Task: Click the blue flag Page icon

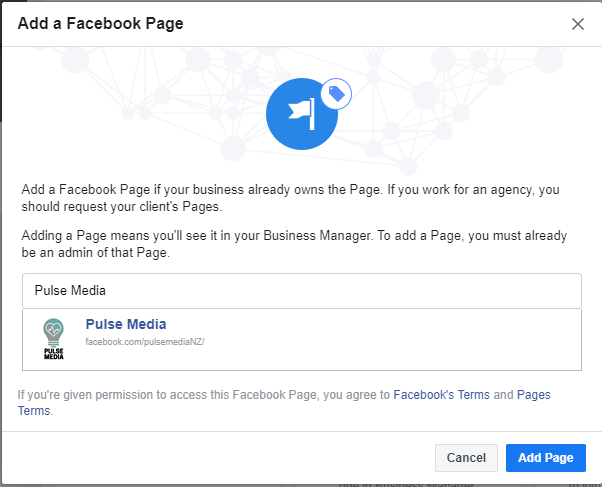Action: click(302, 114)
